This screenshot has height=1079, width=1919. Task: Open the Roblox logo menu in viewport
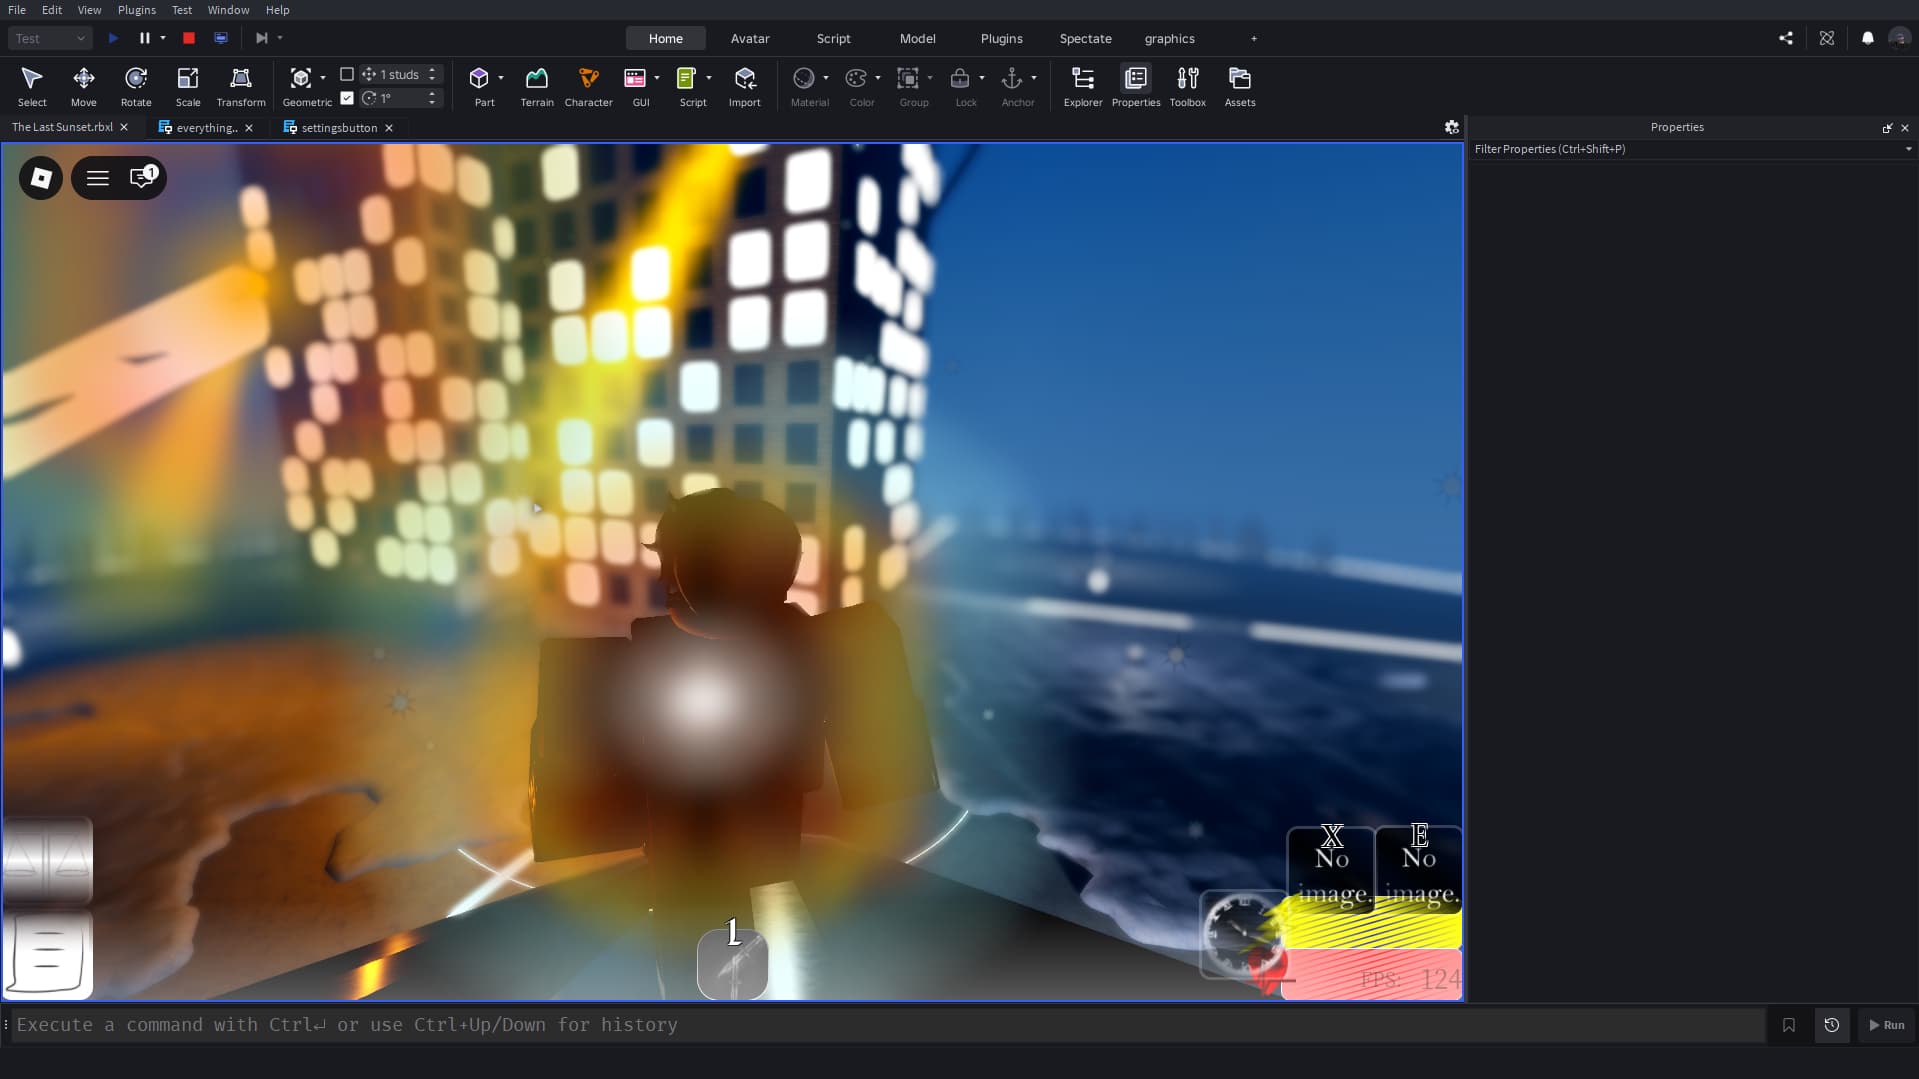[x=41, y=178]
